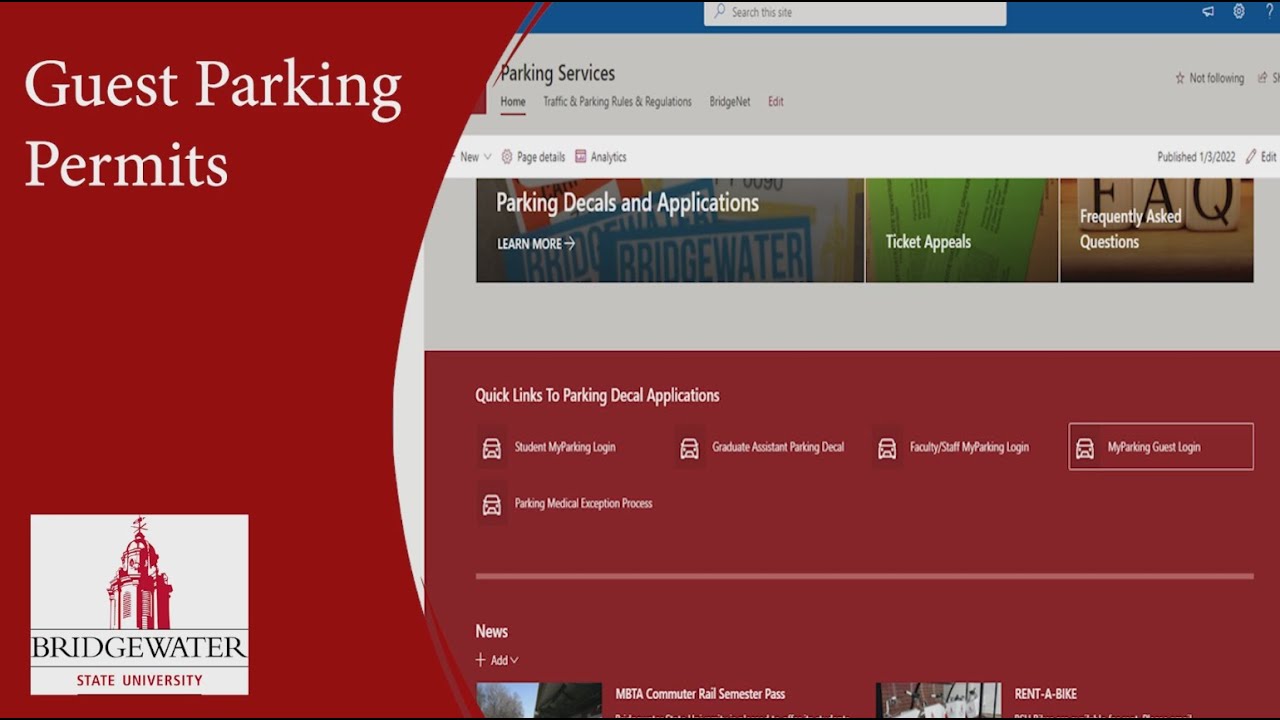Open MyParking Guest Login link
The height and width of the screenshot is (720, 1280).
coord(1154,447)
